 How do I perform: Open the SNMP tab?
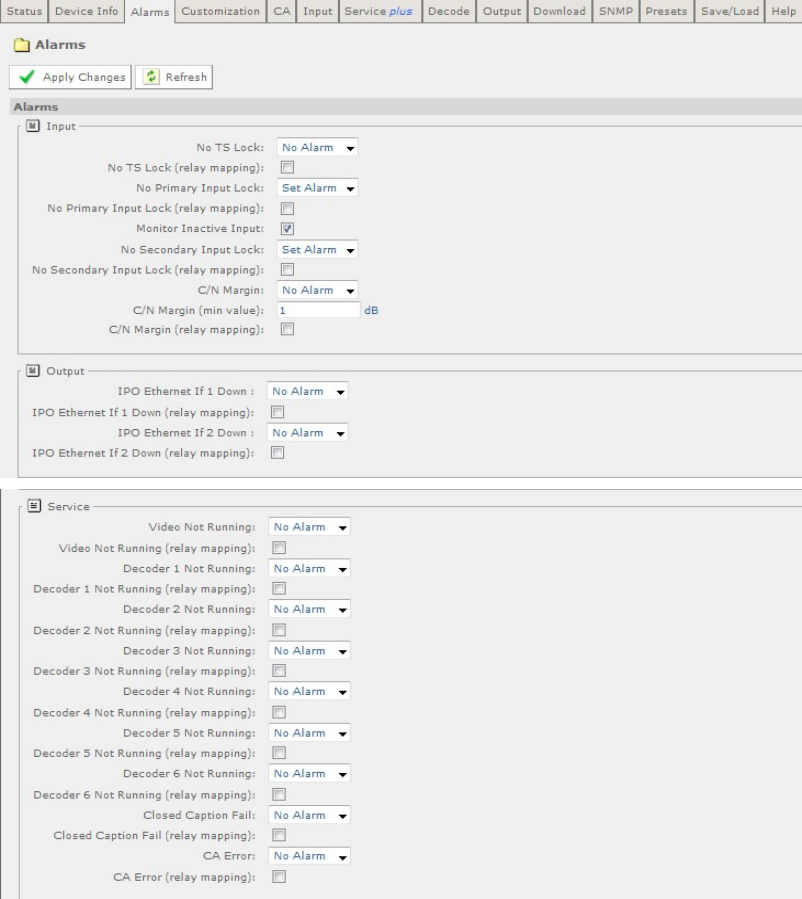click(x=616, y=11)
